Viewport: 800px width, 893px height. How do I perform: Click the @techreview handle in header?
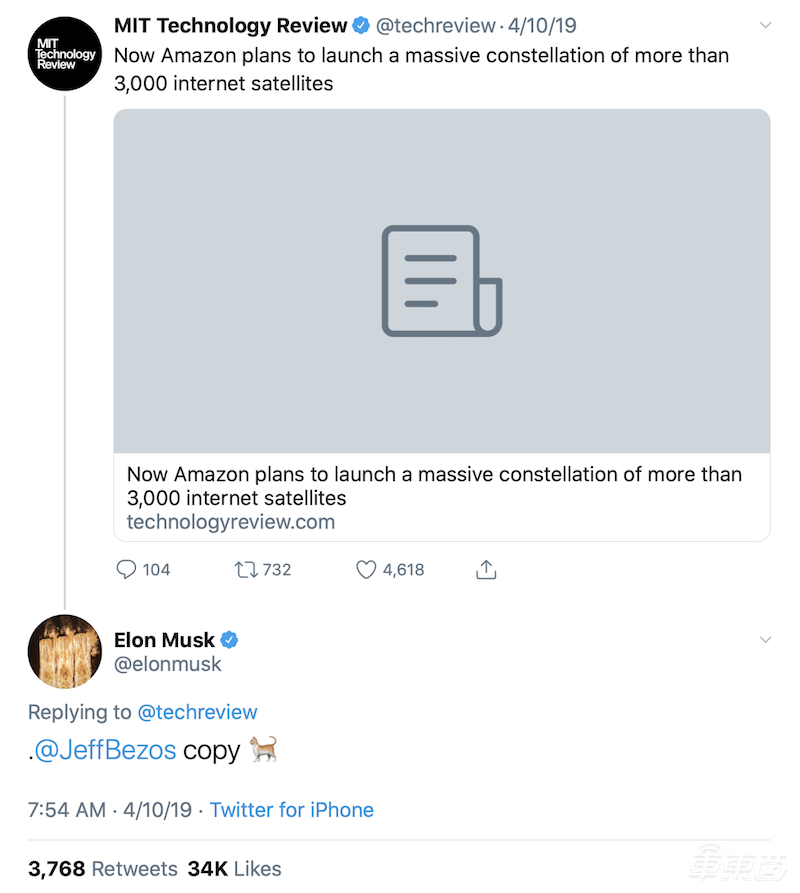click(x=435, y=26)
